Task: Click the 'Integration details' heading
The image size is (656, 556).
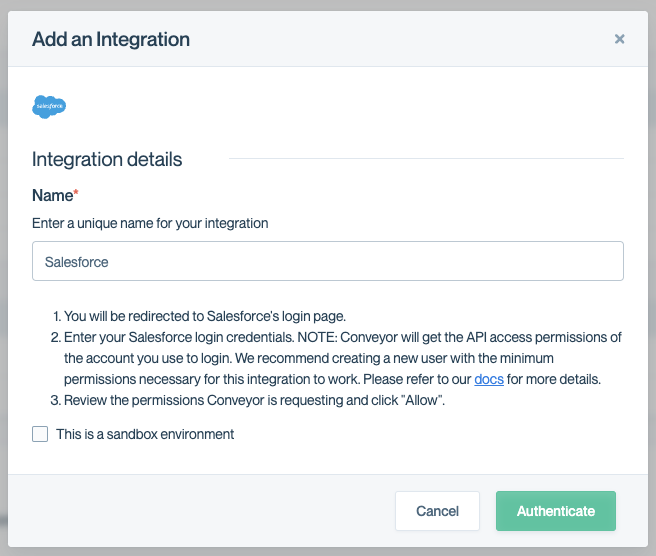Action: 107,159
